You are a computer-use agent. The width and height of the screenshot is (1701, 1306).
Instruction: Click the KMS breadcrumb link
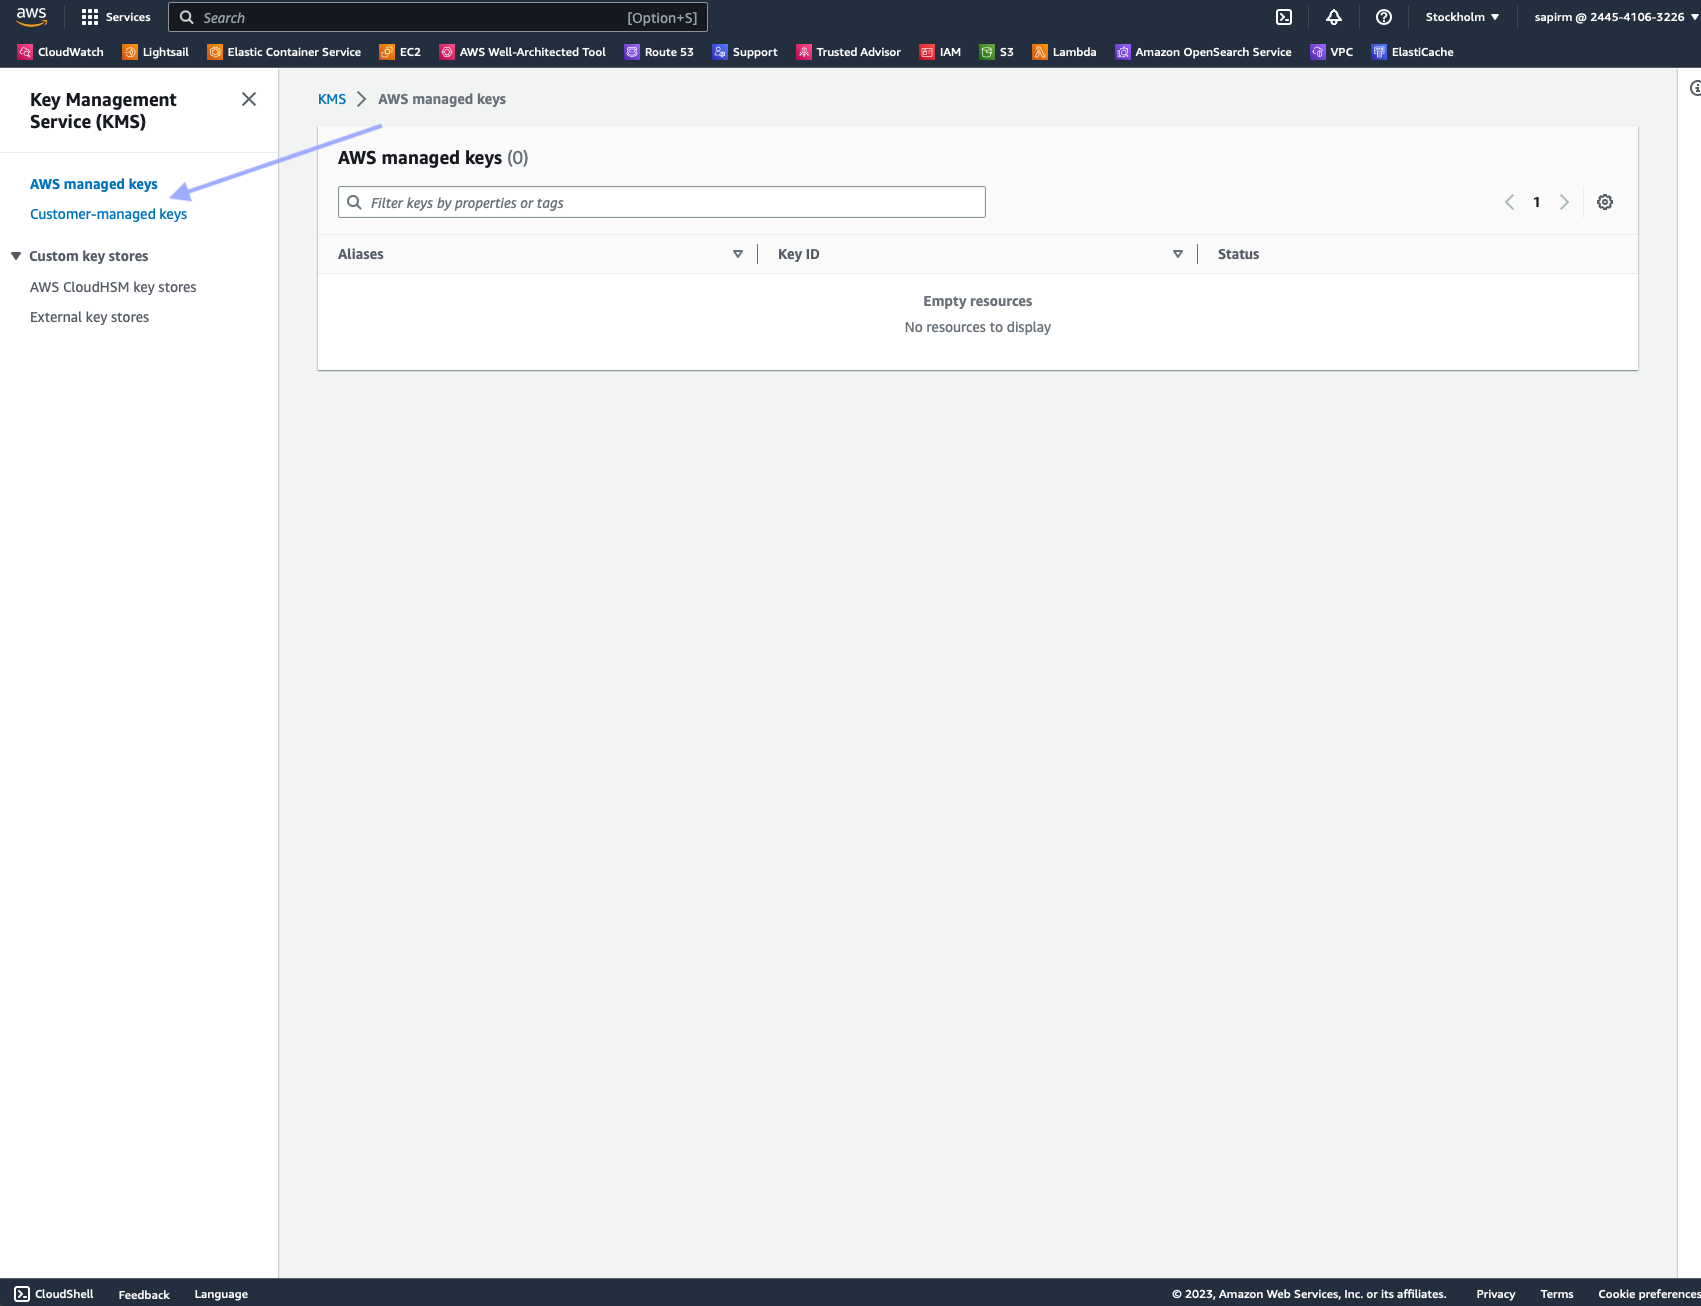click(x=332, y=99)
